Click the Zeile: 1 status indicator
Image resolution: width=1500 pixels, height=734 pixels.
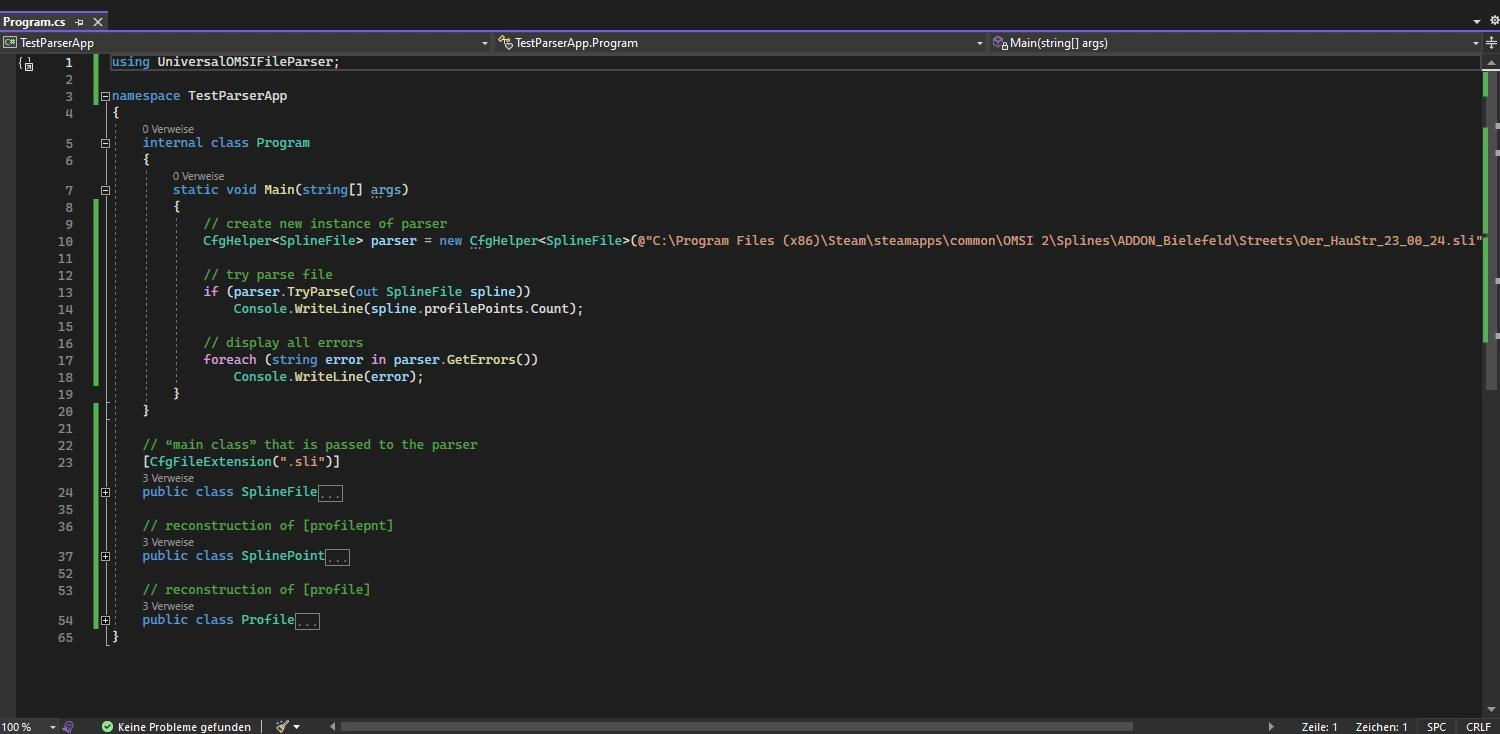[x=1319, y=727]
